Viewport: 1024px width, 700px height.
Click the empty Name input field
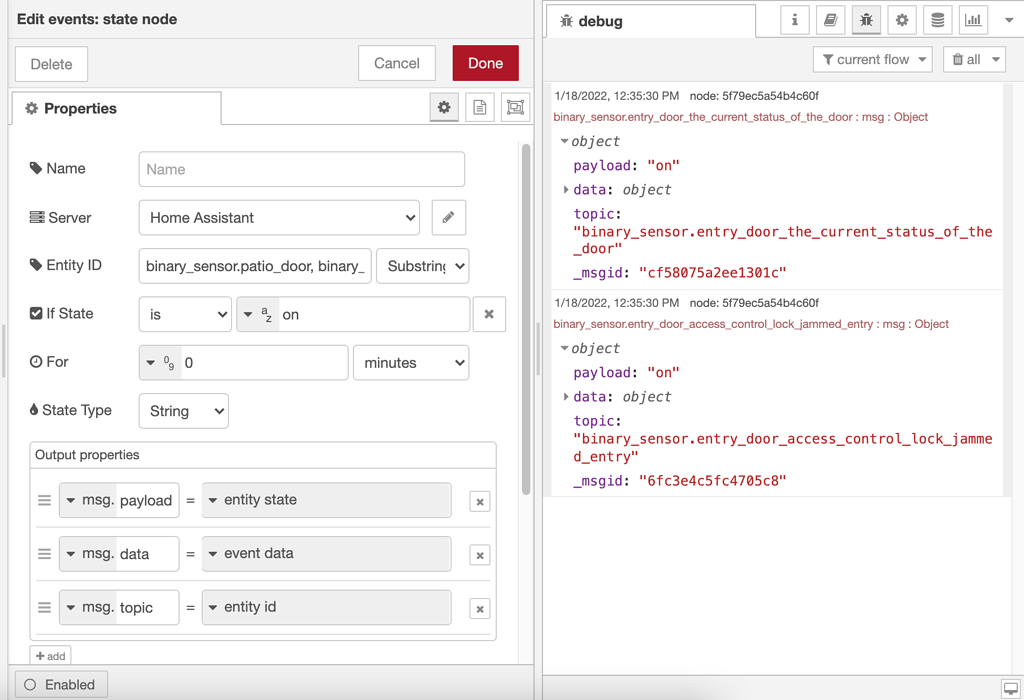(x=300, y=169)
